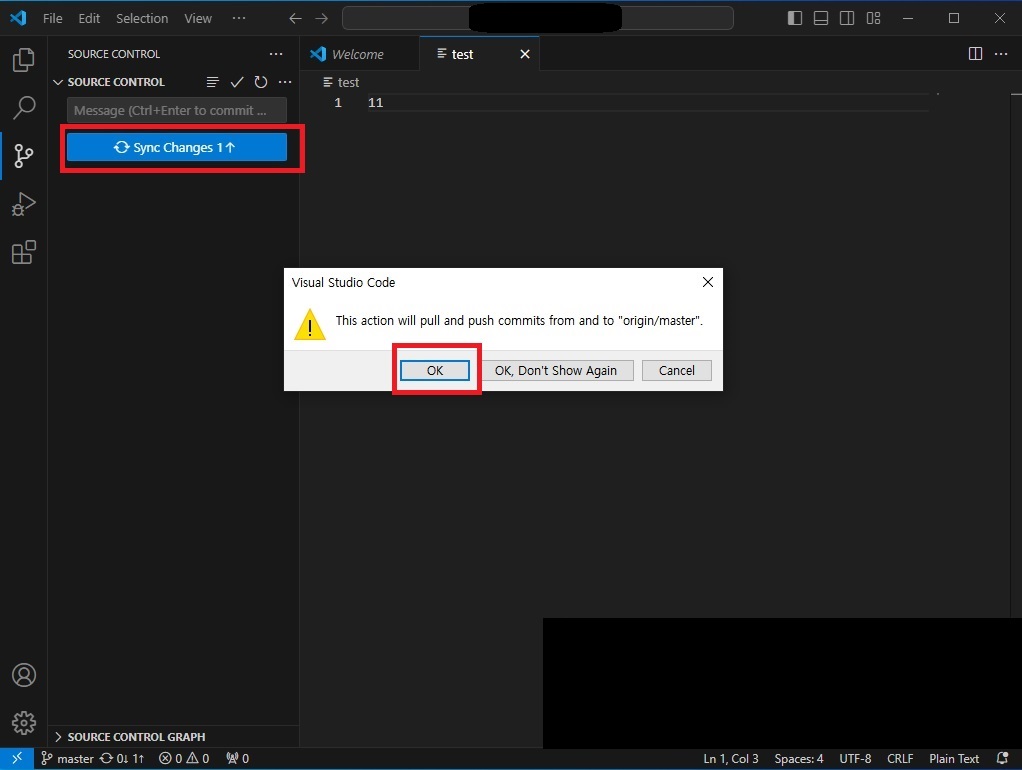Open the Run and Debug view
The width and height of the screenshot is (1022, 770).
click(x=23, y=204)
